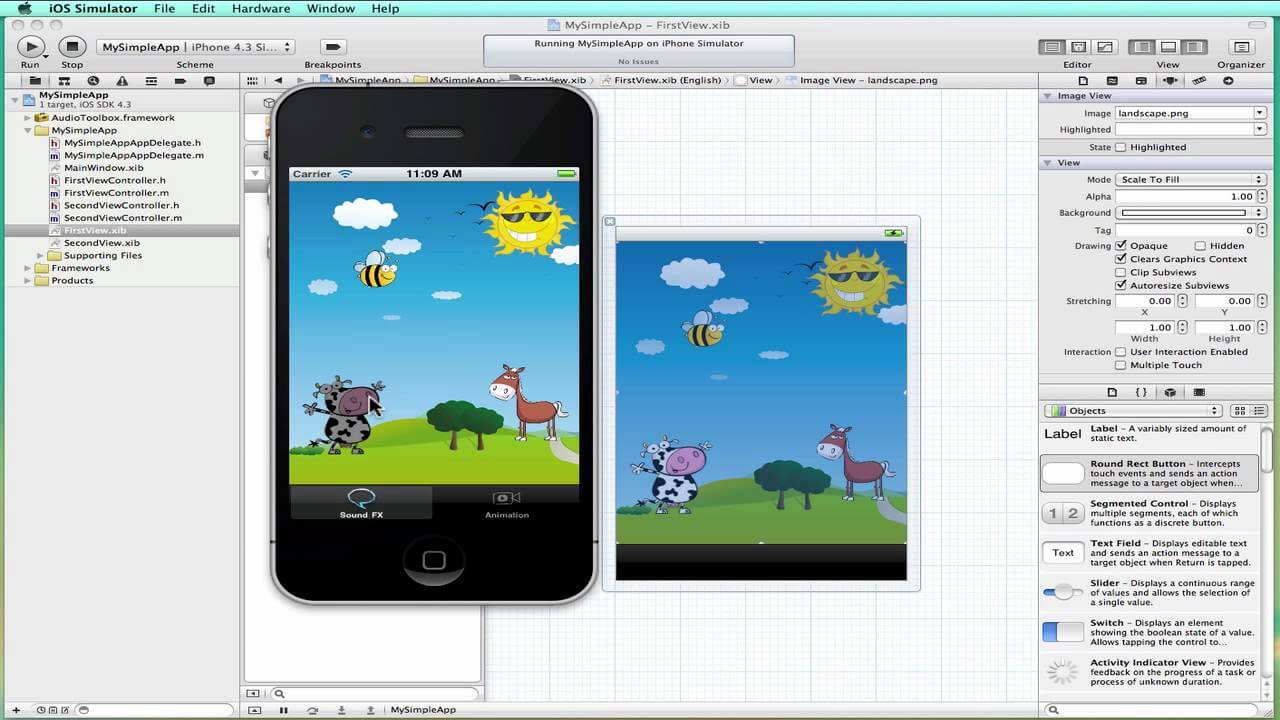Open the Scheme selector dropdown
This screenshot has width=1280, height=720.
click(x=196, y=47)
